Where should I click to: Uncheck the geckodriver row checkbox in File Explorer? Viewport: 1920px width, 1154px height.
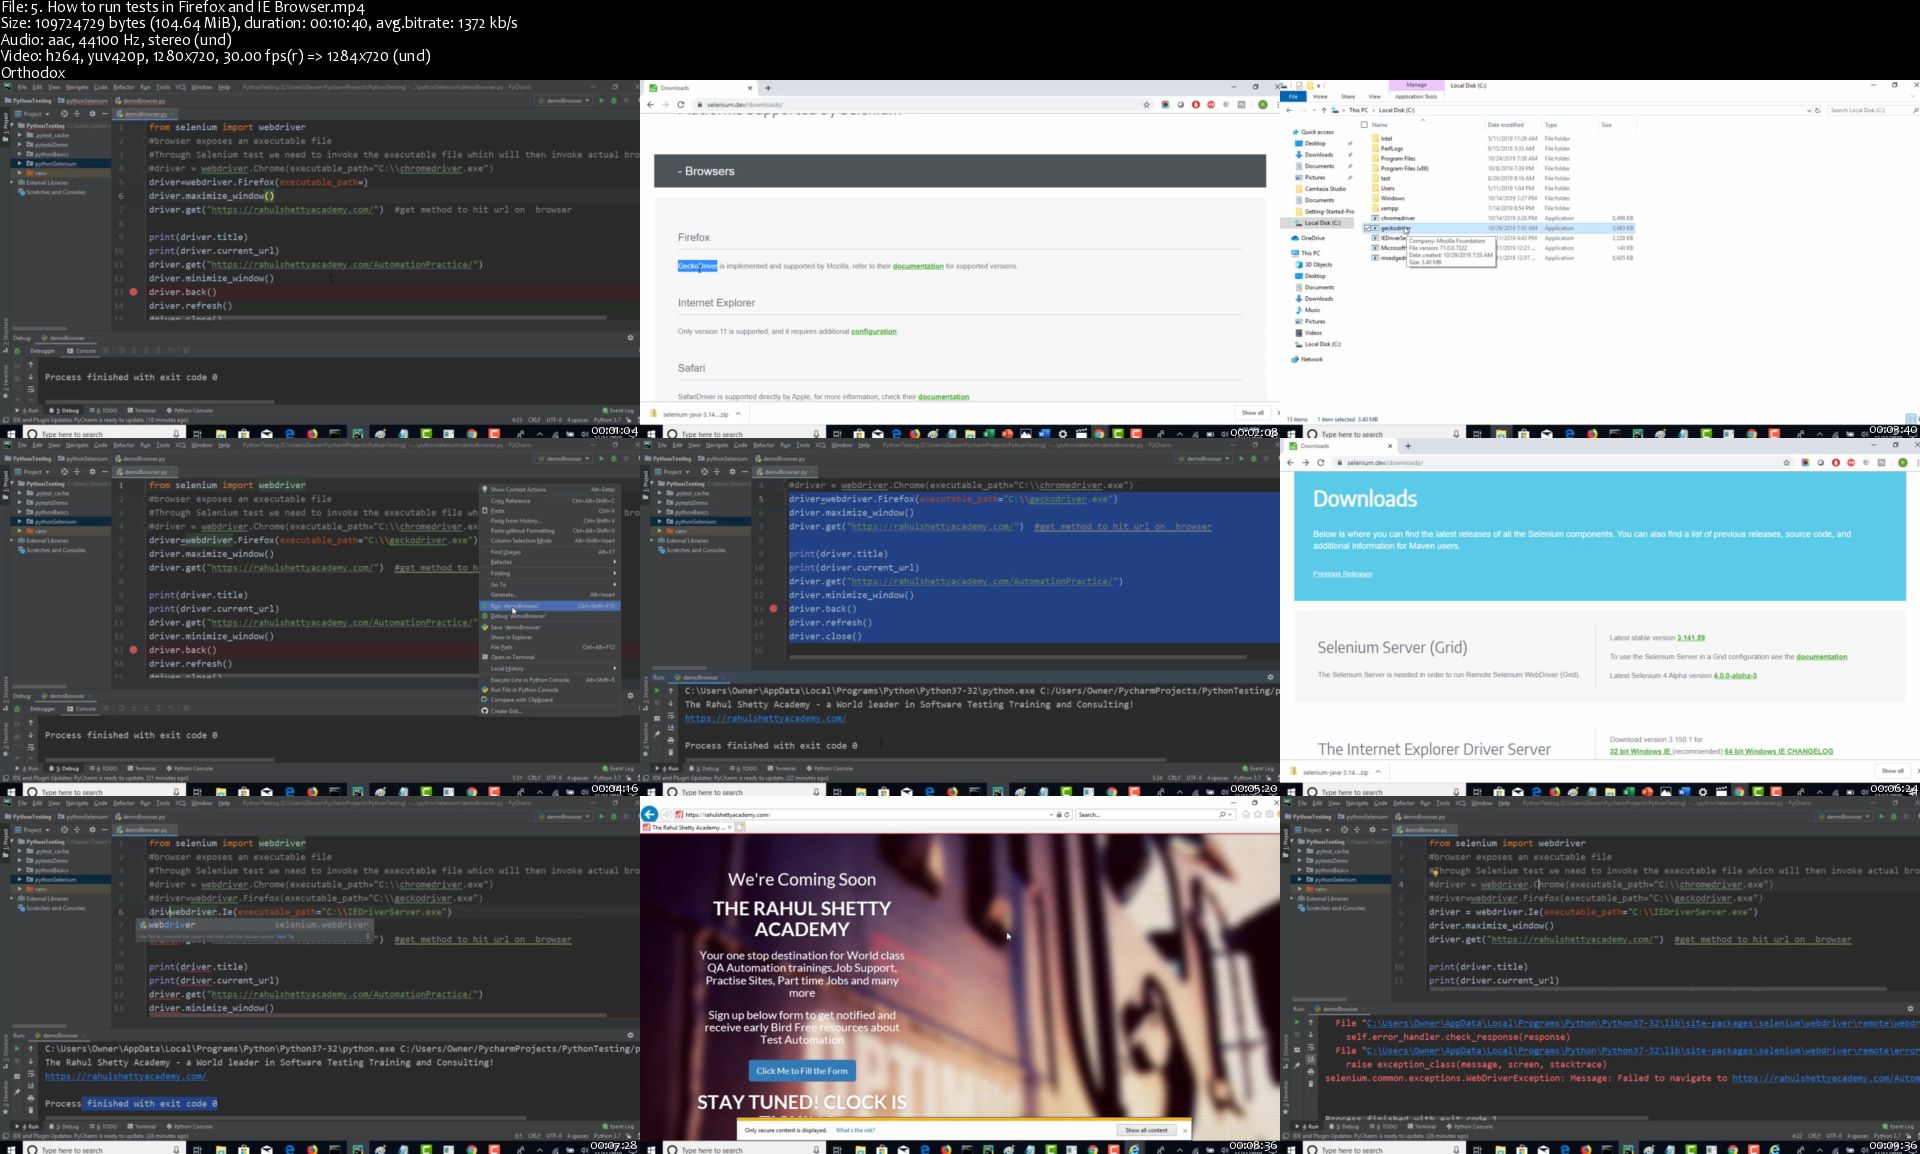[x=1367, y=228]
